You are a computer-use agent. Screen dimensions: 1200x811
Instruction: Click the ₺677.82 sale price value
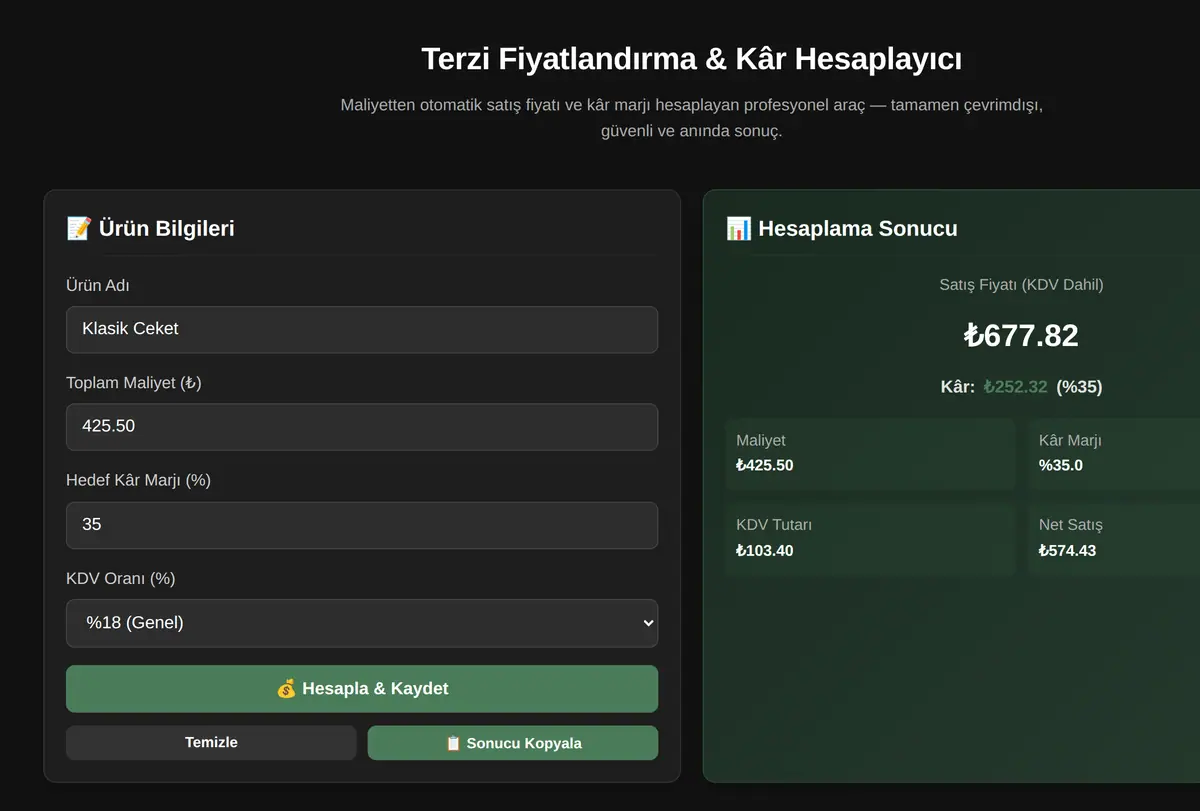coord(1021,335)
